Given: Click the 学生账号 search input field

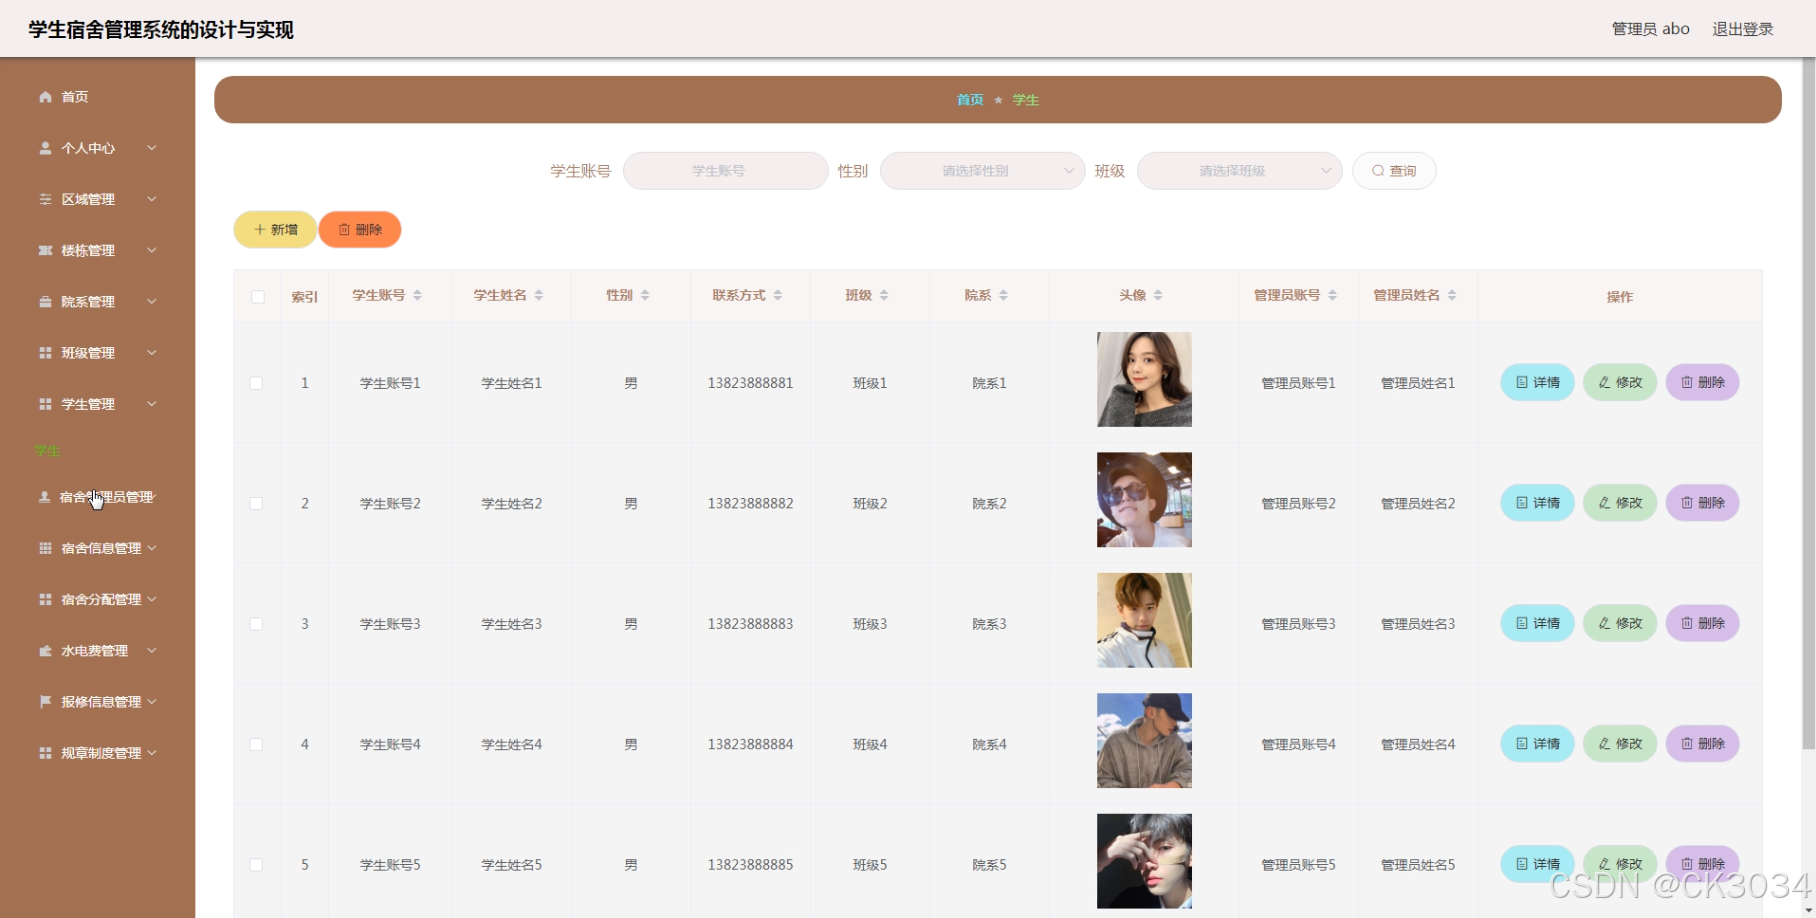Looking at the screenshot, I should click(724, 170).
